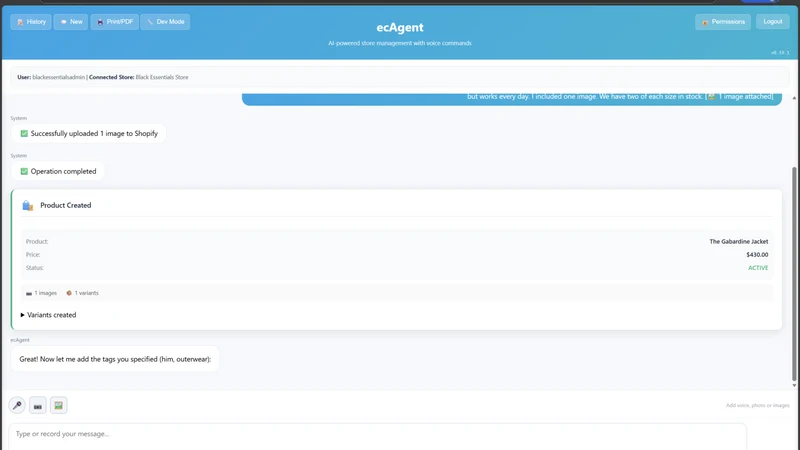Click into the message input field
This screenshot has width=800, height=450.
(x=378, y=437)
